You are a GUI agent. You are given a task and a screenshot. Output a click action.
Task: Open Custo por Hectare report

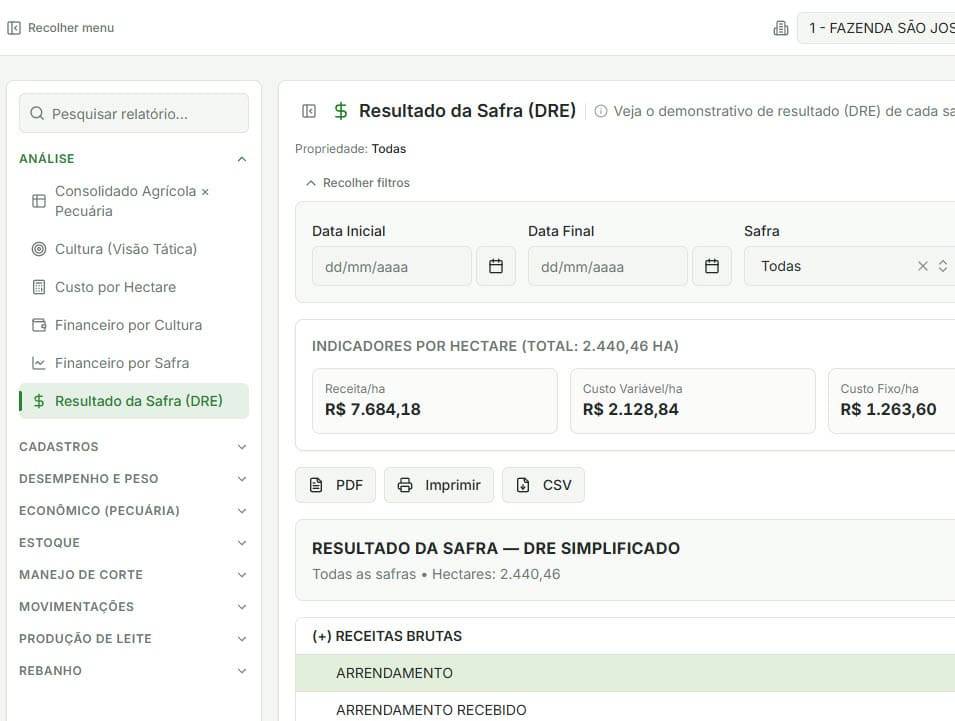(133, 287)
